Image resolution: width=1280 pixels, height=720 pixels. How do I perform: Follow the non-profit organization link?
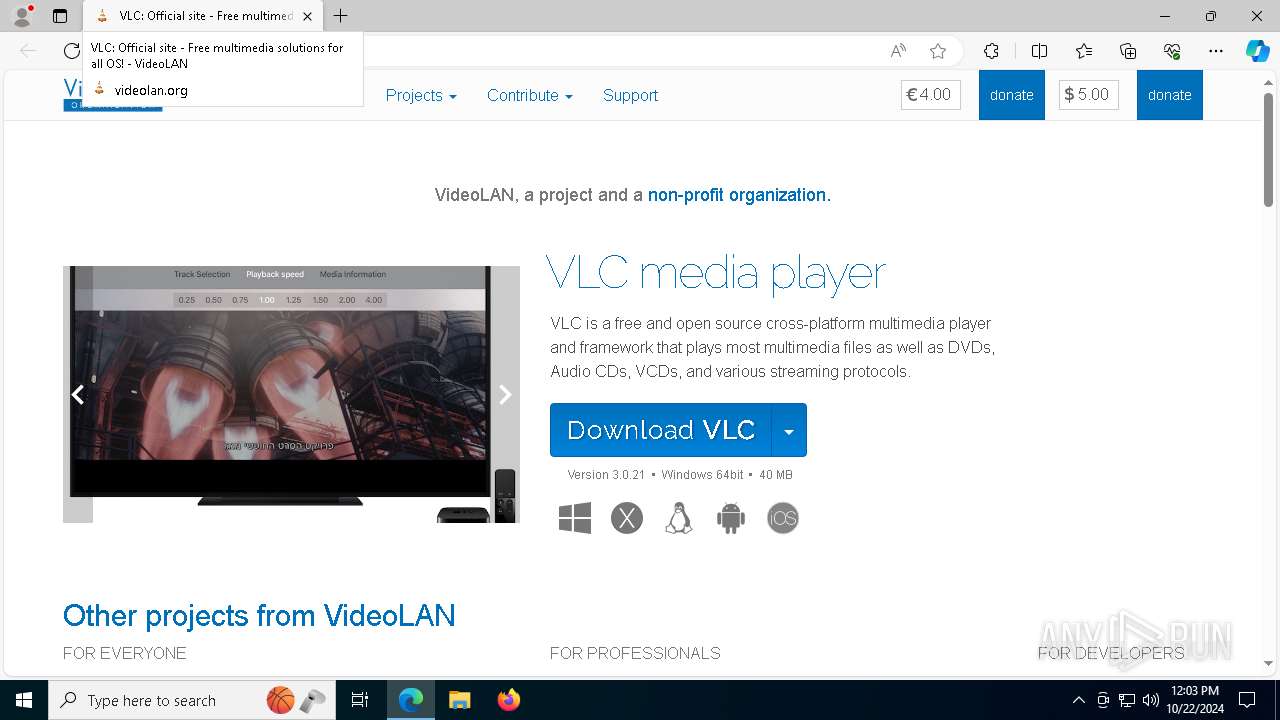click(x=737, y=195)
